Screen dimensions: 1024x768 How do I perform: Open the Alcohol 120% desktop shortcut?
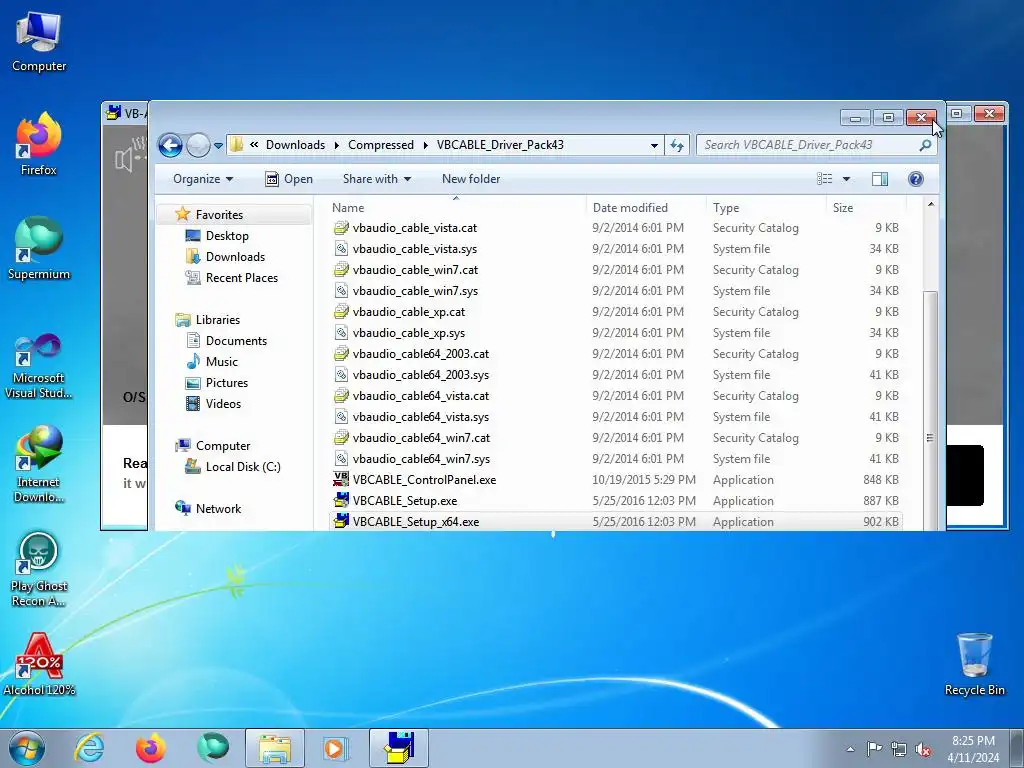click(39, 664)
